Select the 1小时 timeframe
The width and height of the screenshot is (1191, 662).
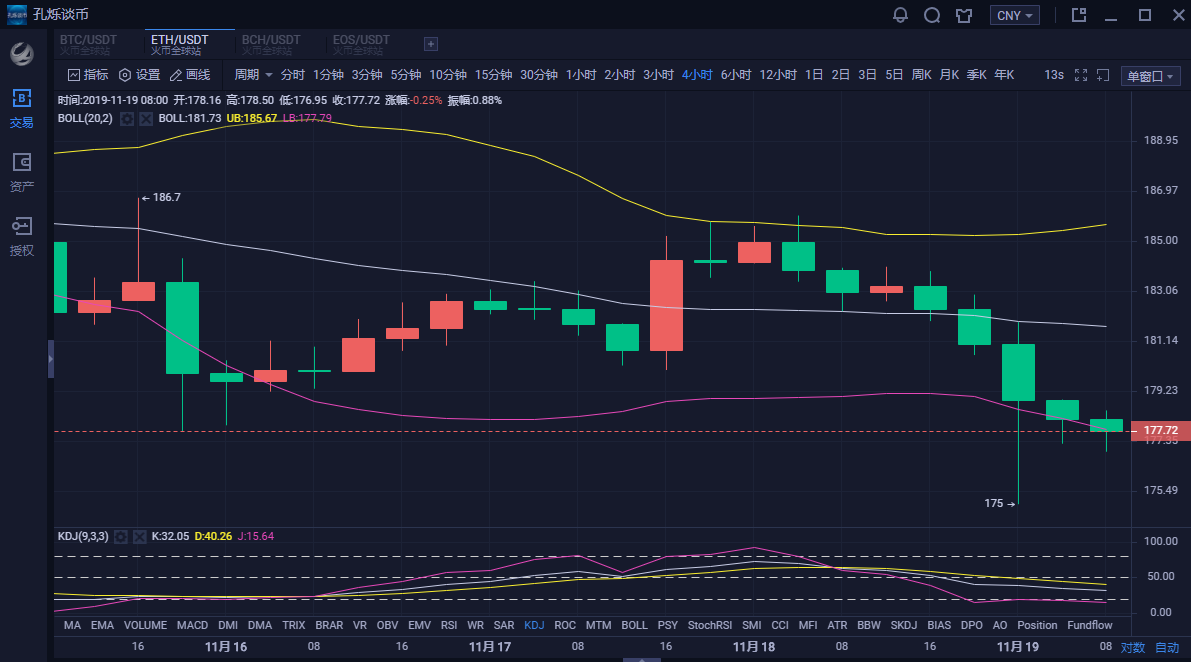click(581, 74)
